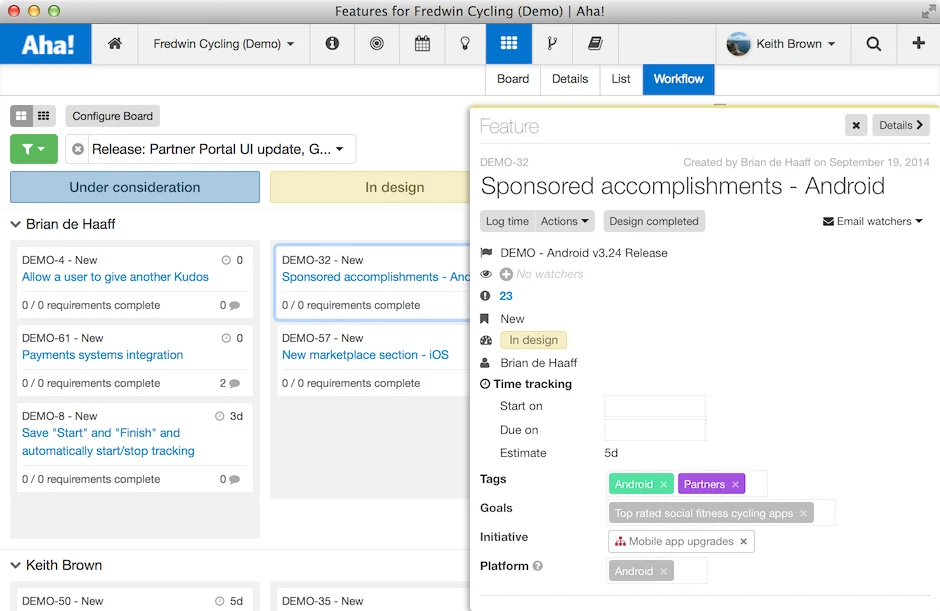Click the Start on date field

pos(655,406)
